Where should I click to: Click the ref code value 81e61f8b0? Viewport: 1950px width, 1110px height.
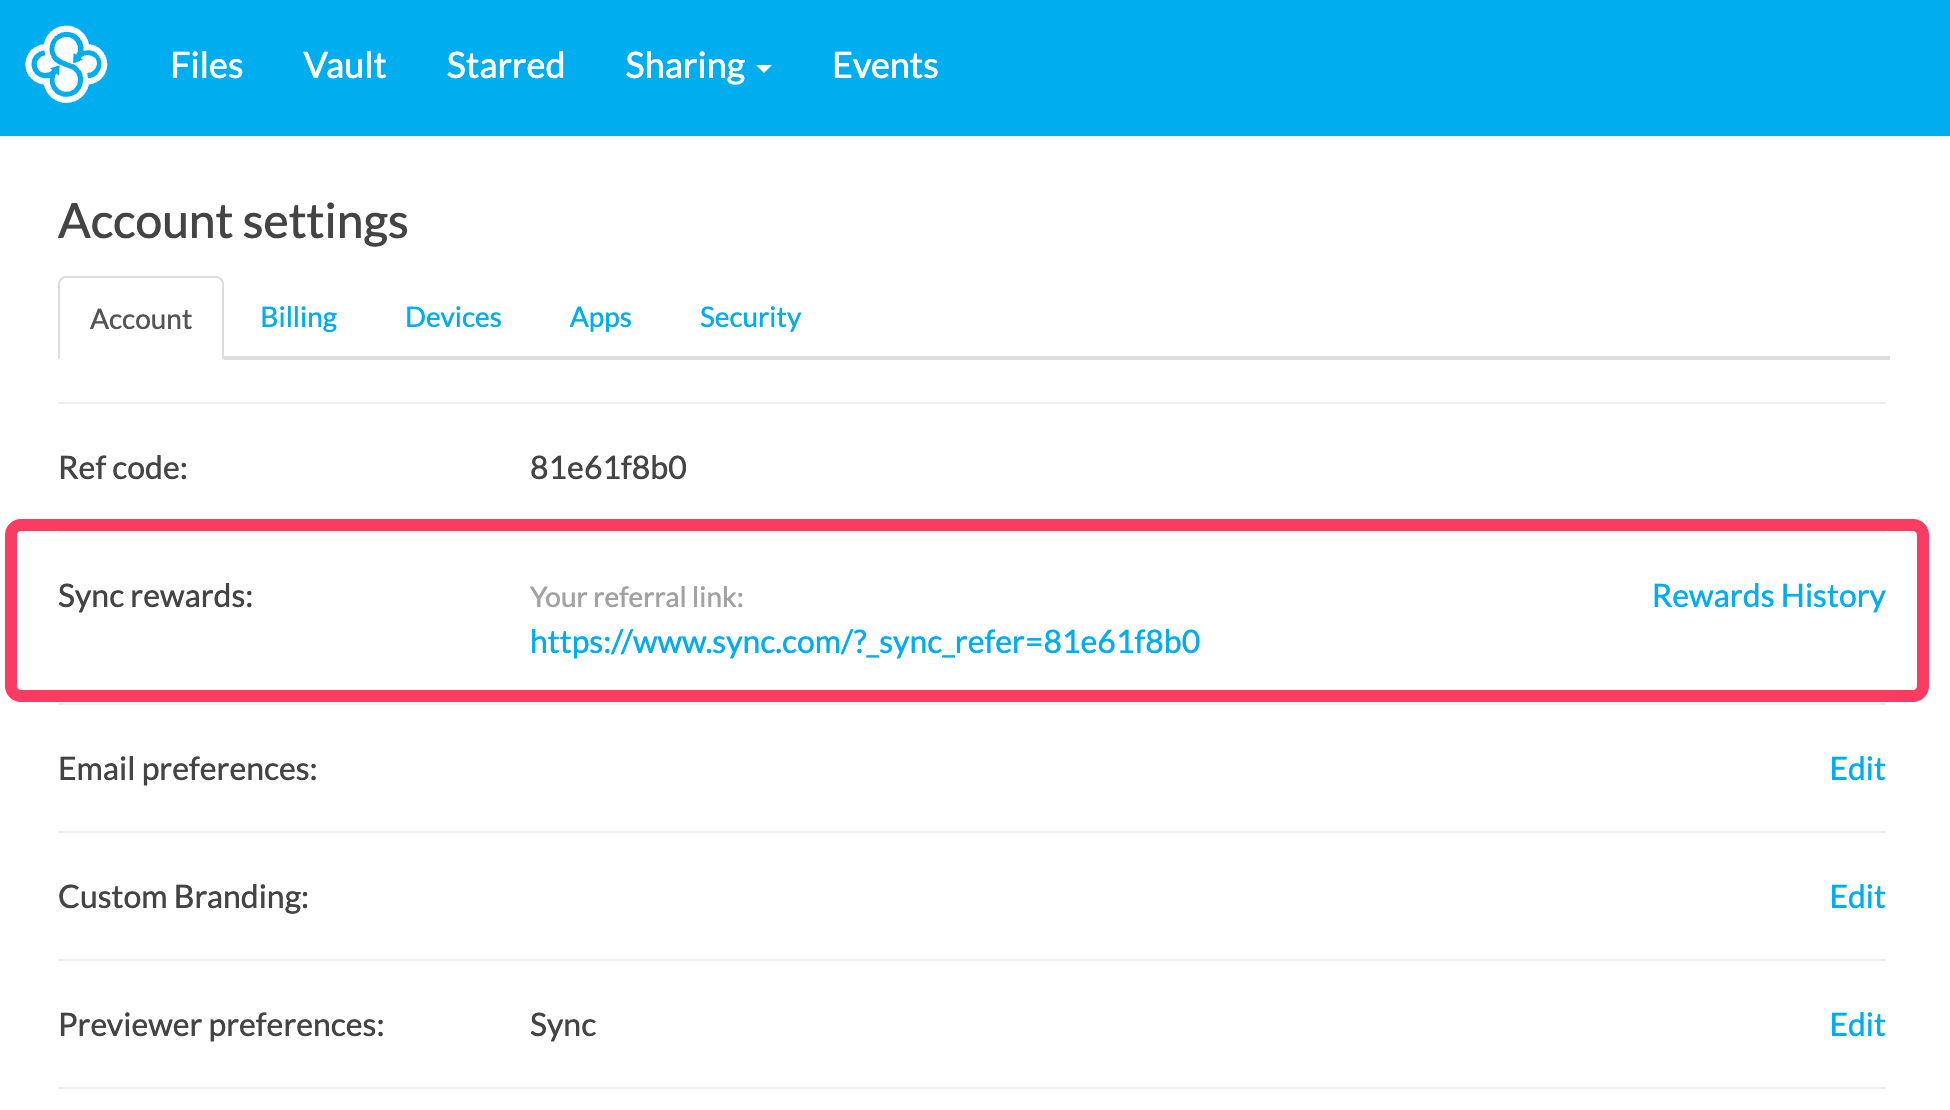(x=607, y=468)
